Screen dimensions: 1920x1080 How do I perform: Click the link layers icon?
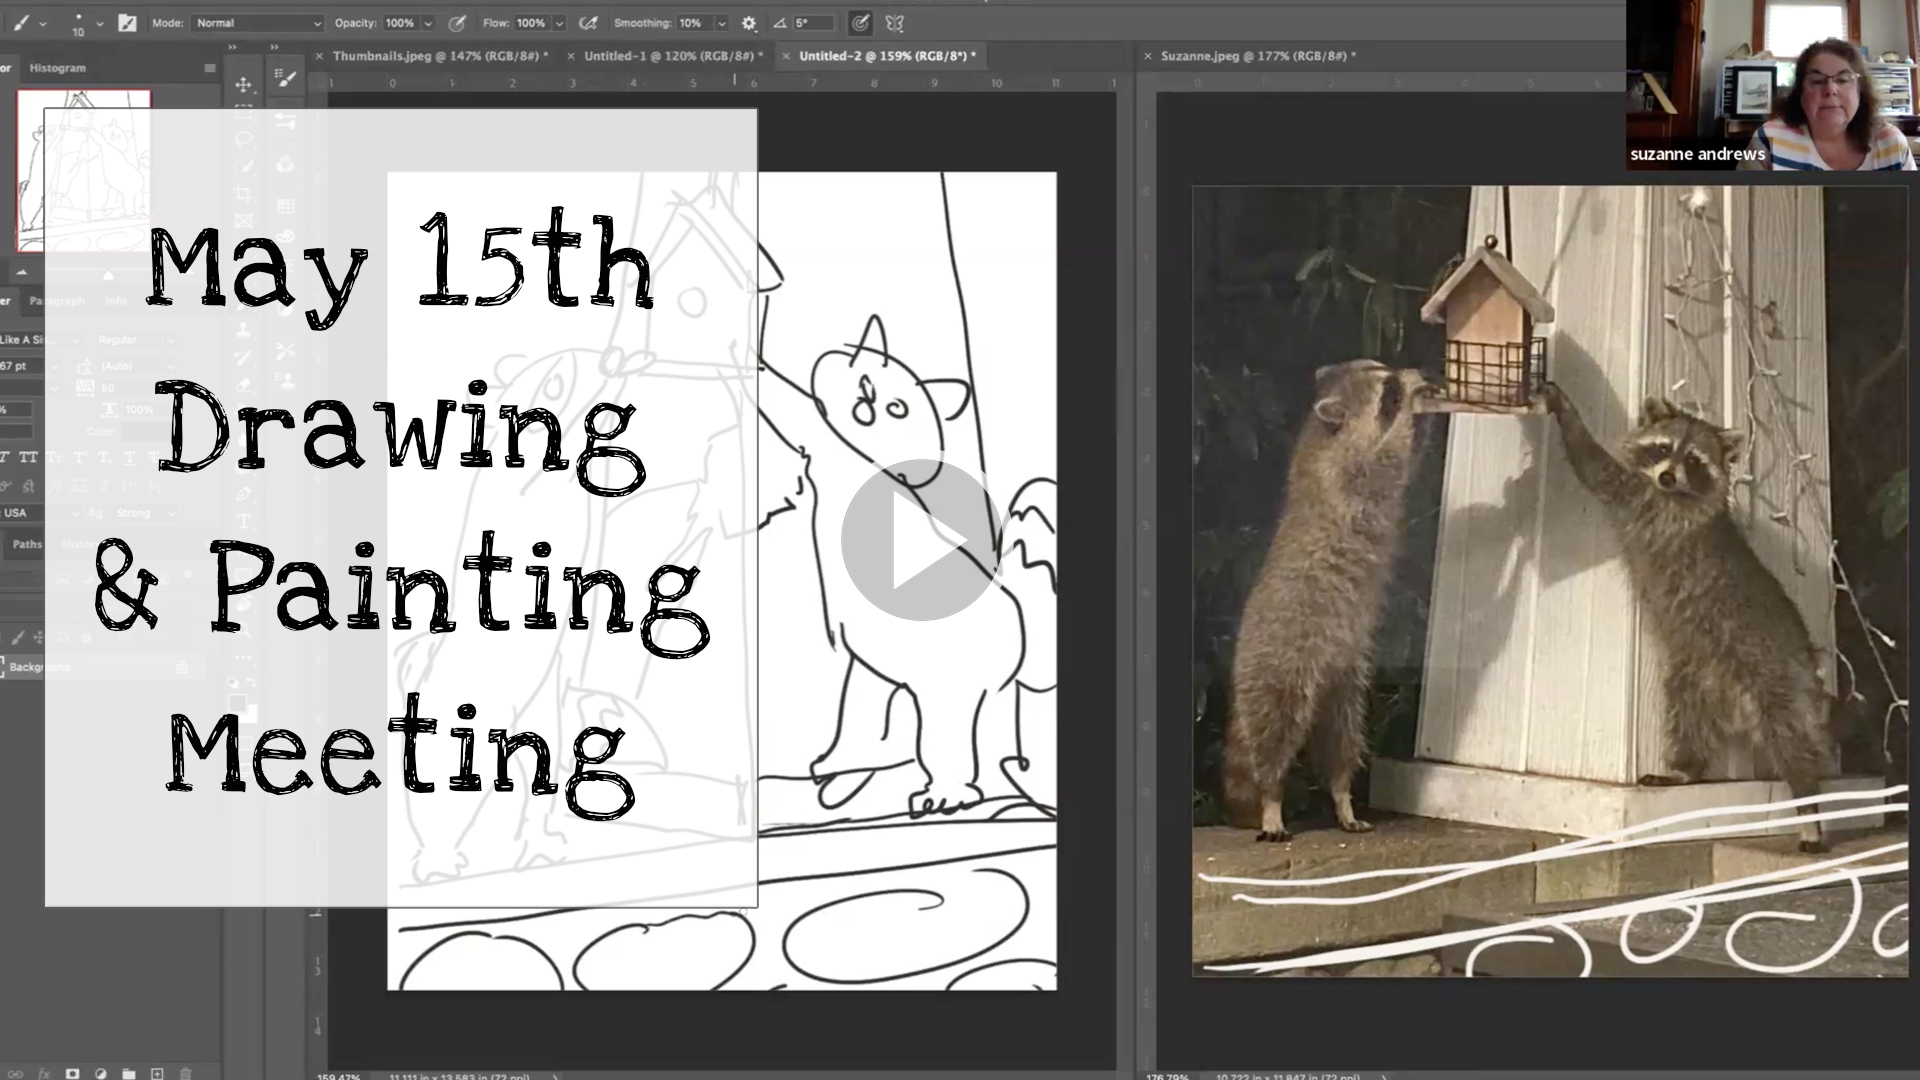point(17,1073)
